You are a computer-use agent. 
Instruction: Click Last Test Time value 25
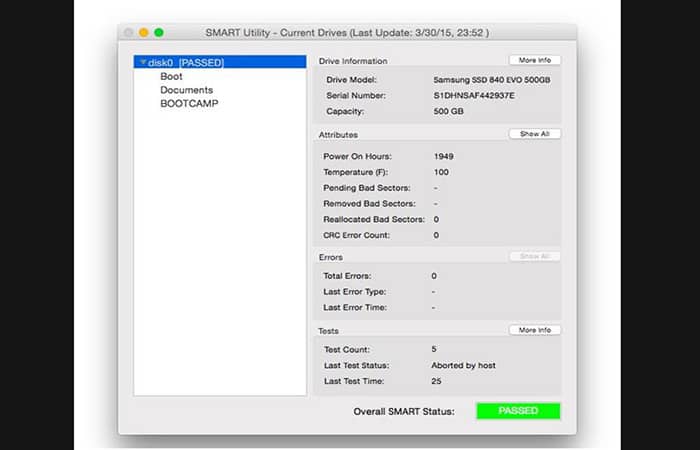(x=436, y=381)
